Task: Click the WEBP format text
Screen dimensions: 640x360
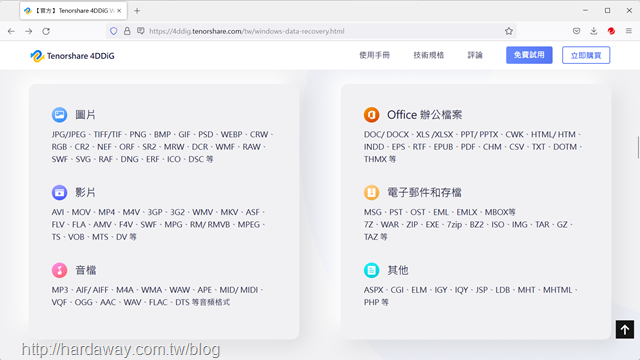Action: (x=231, y=134)
